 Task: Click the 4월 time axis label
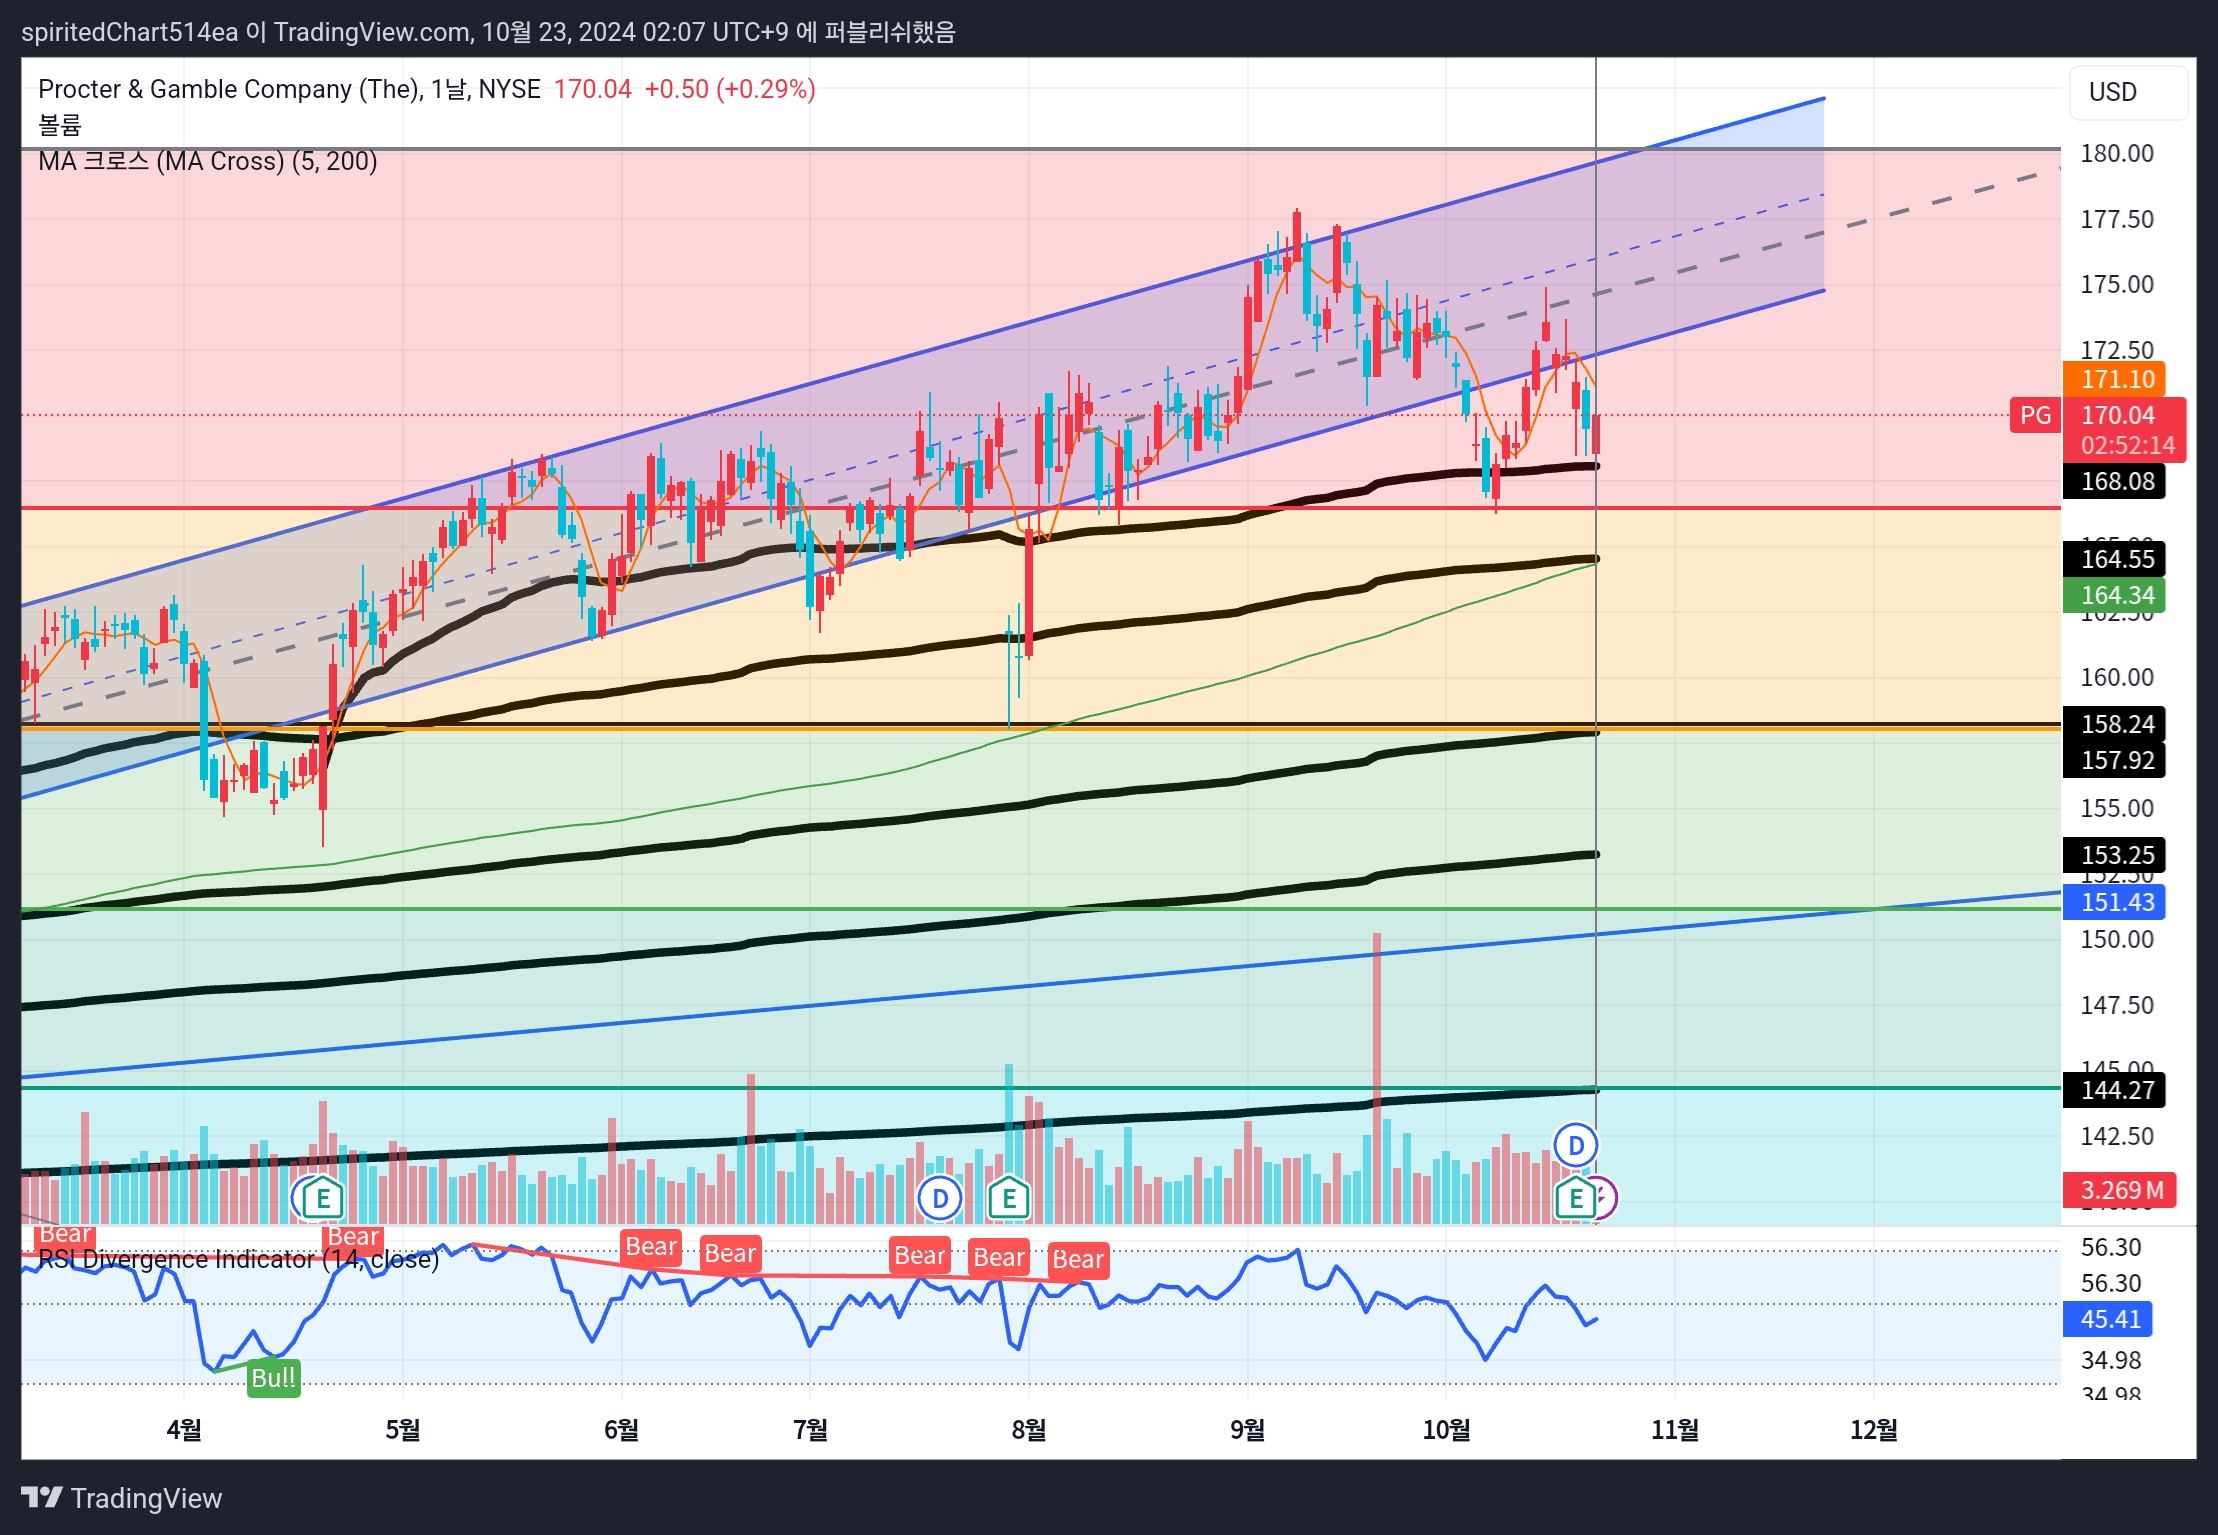tap(184, 1429)
